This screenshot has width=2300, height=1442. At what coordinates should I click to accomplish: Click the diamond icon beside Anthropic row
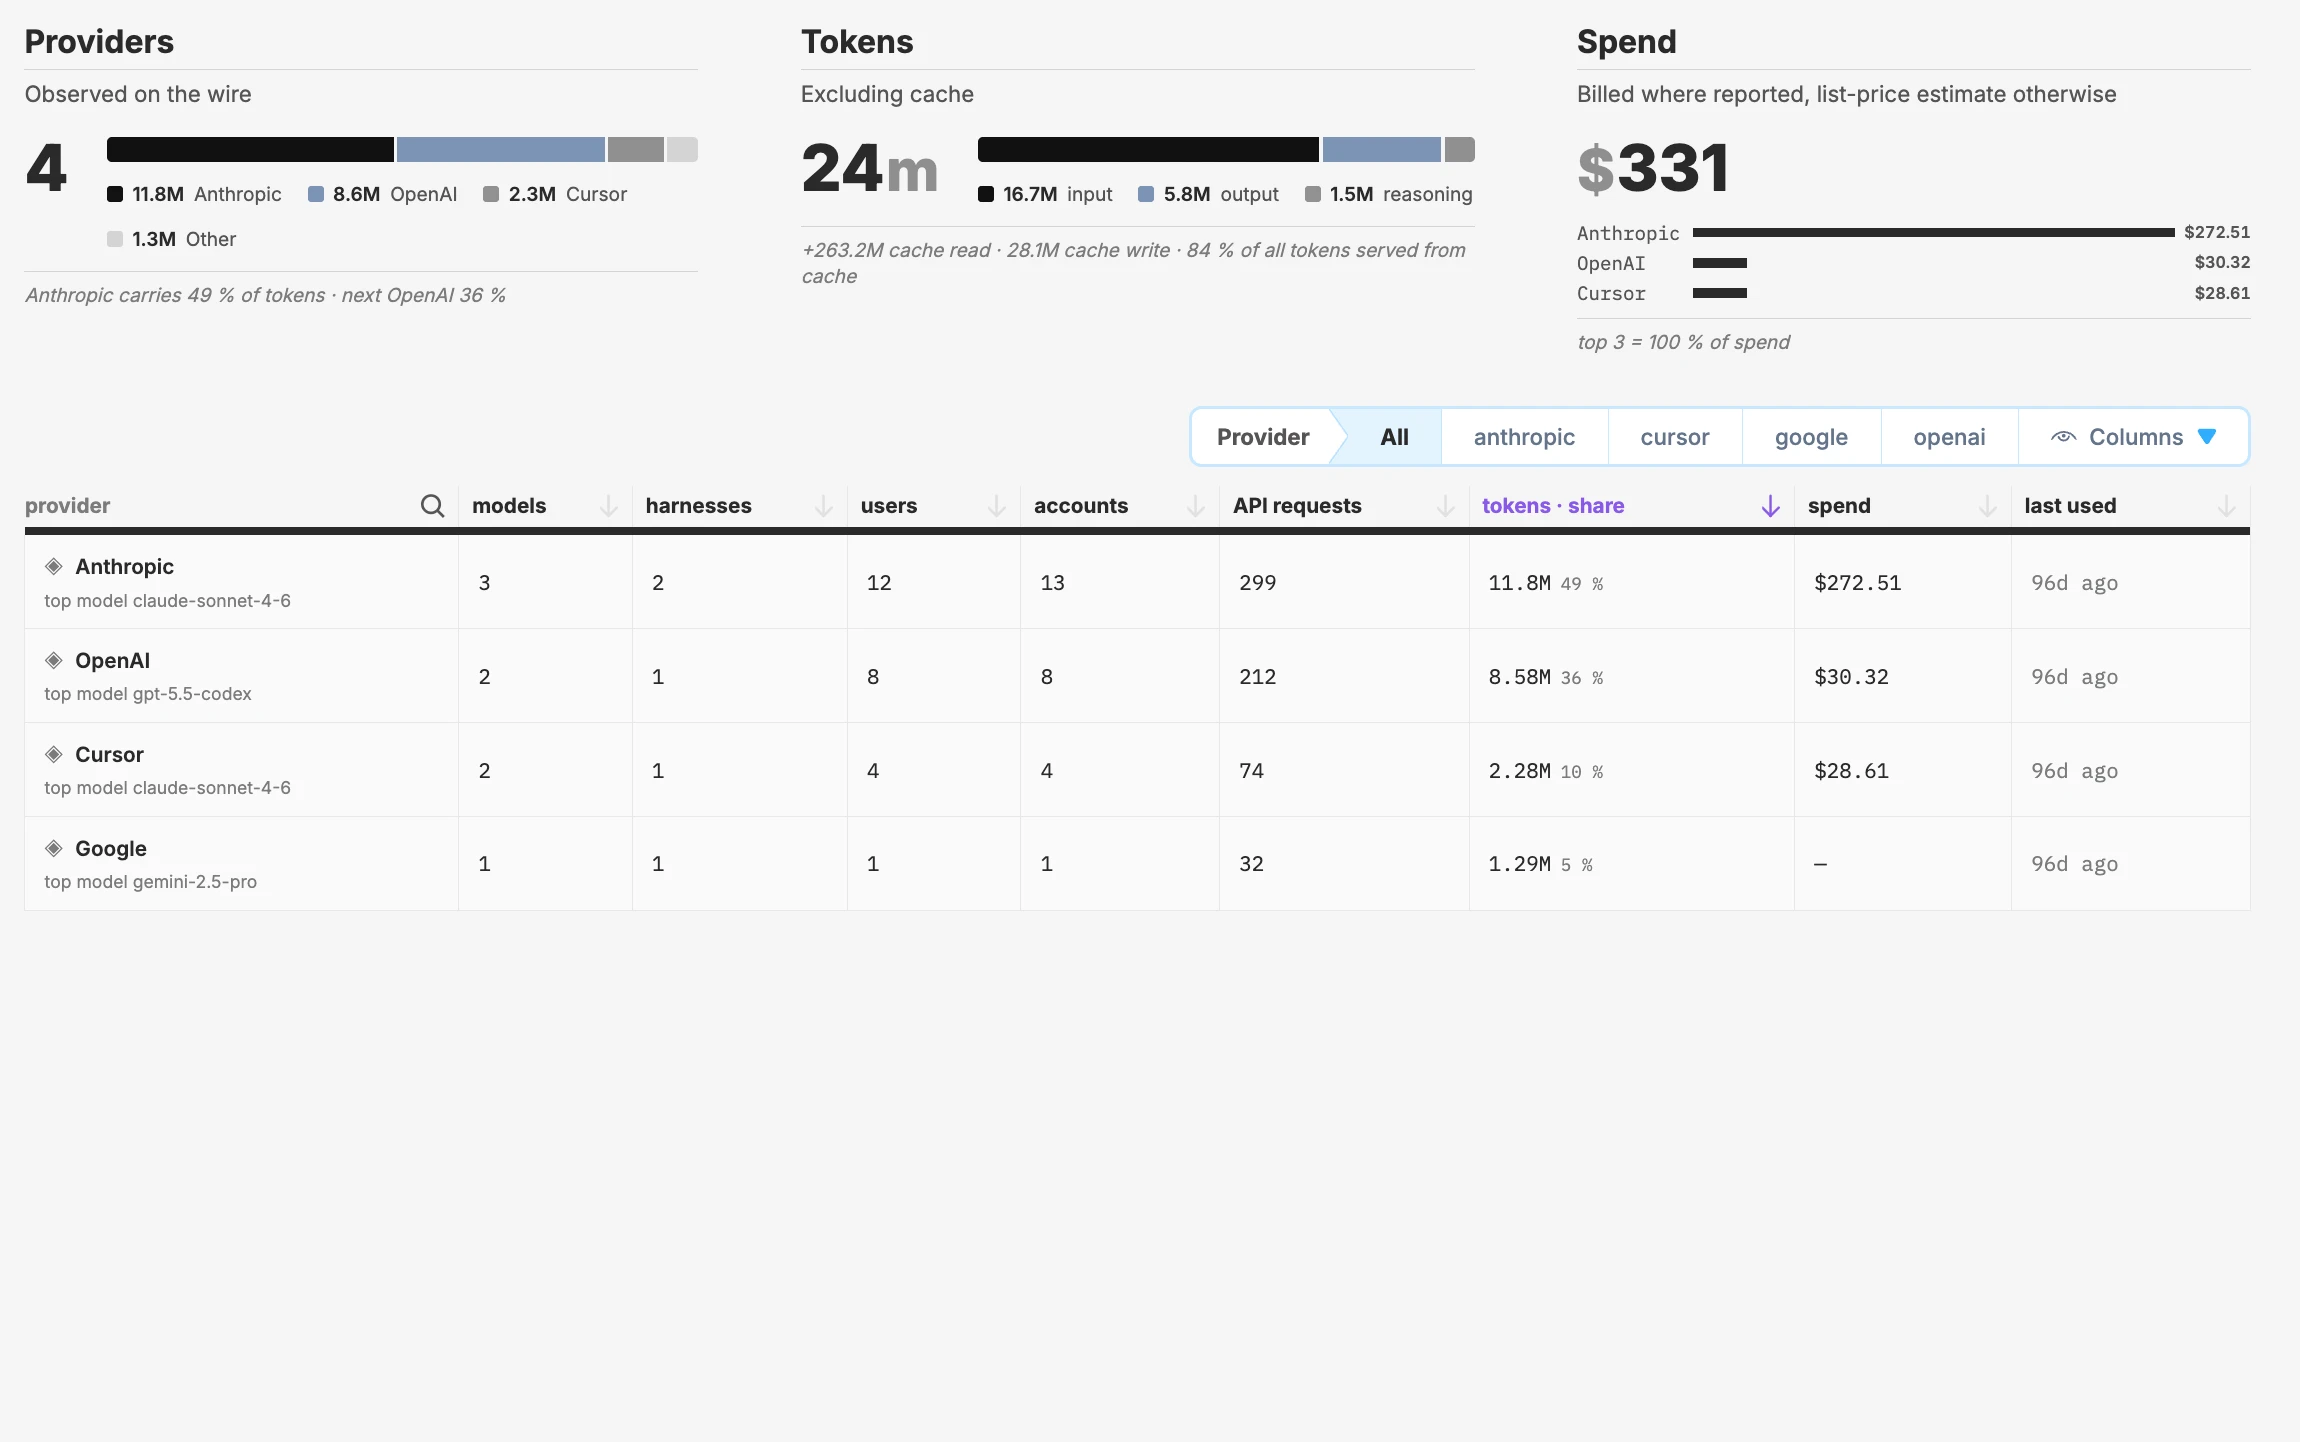pyautogui.click(x=54, y=567)
